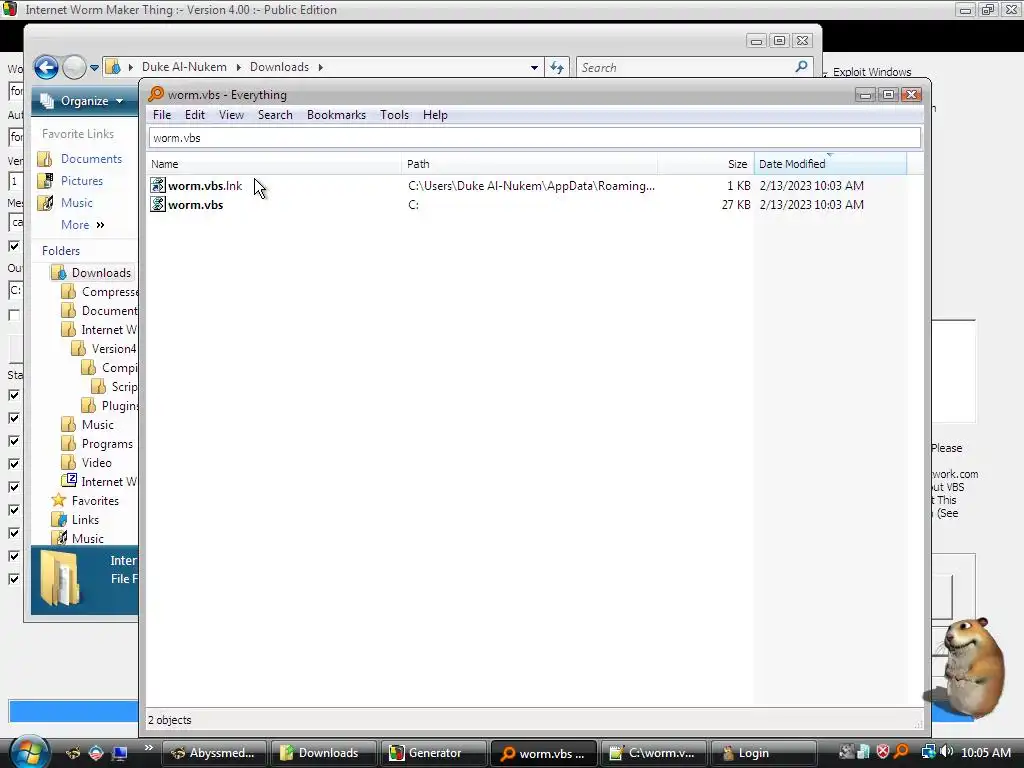This screenshot has height=768, width=1024.
Task: Switch to Downloads taskbar button
Action: point(323,753)
